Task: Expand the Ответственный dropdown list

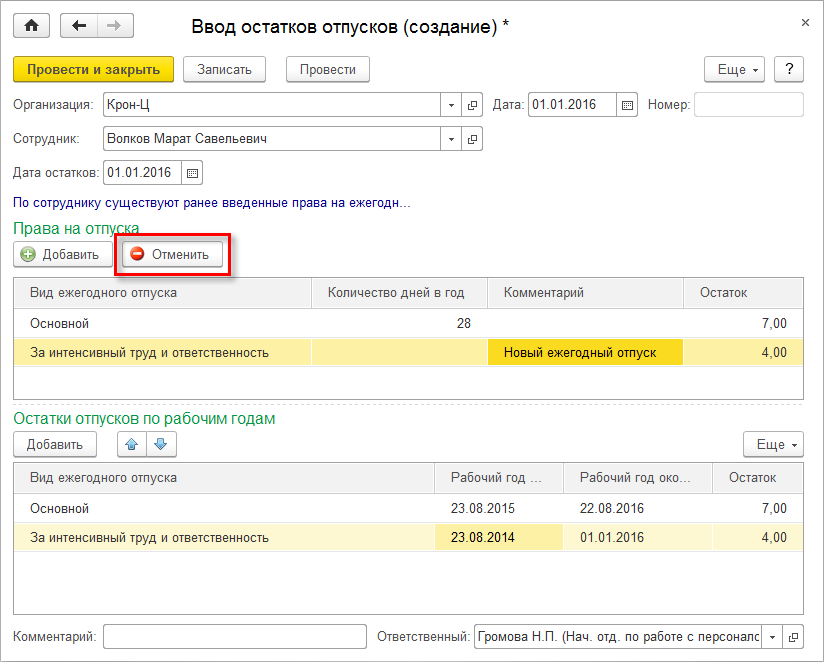Action: click(x=772, y=636)
